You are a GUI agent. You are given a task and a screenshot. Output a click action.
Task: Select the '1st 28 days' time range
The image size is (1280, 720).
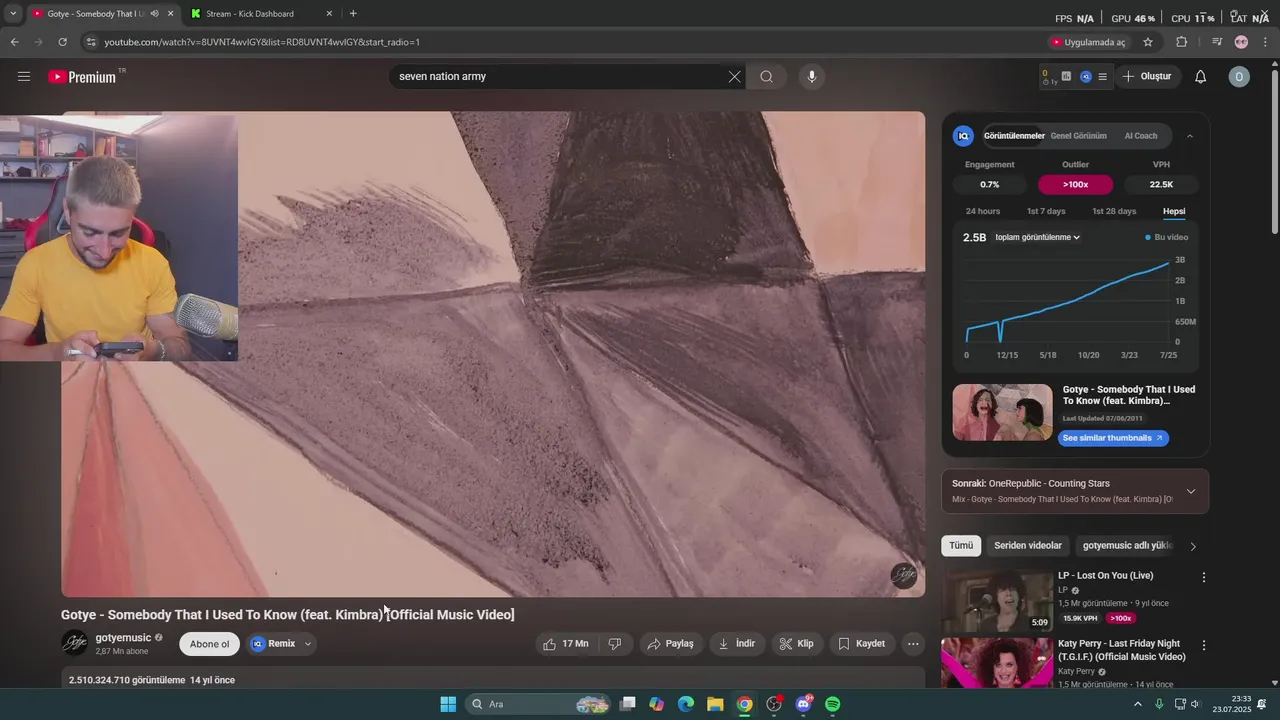click(1114, 211)
